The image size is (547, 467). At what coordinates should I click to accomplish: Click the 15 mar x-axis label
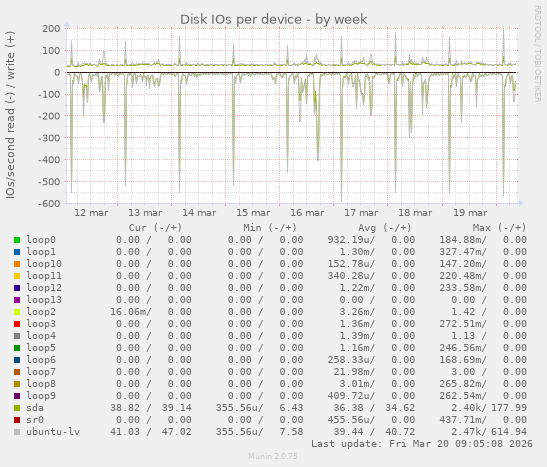tap(253, 213)
